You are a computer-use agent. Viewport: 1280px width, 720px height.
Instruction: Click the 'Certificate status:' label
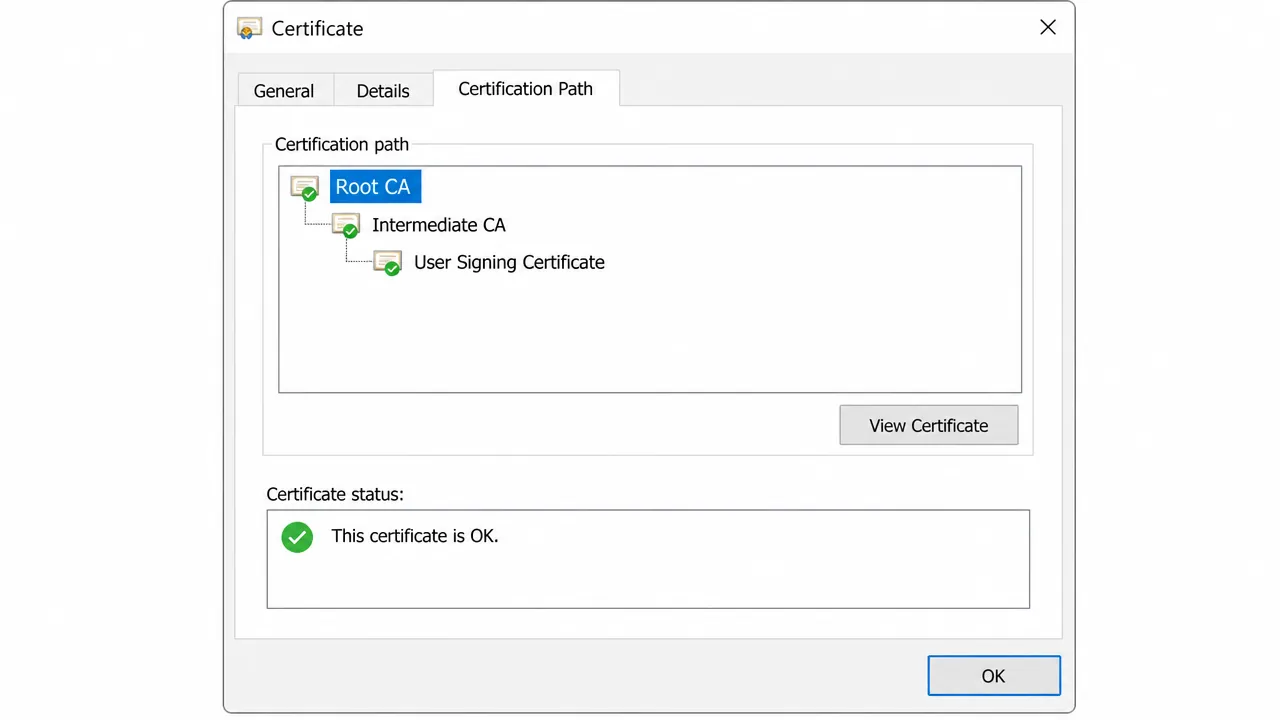[x=335, y=494]
